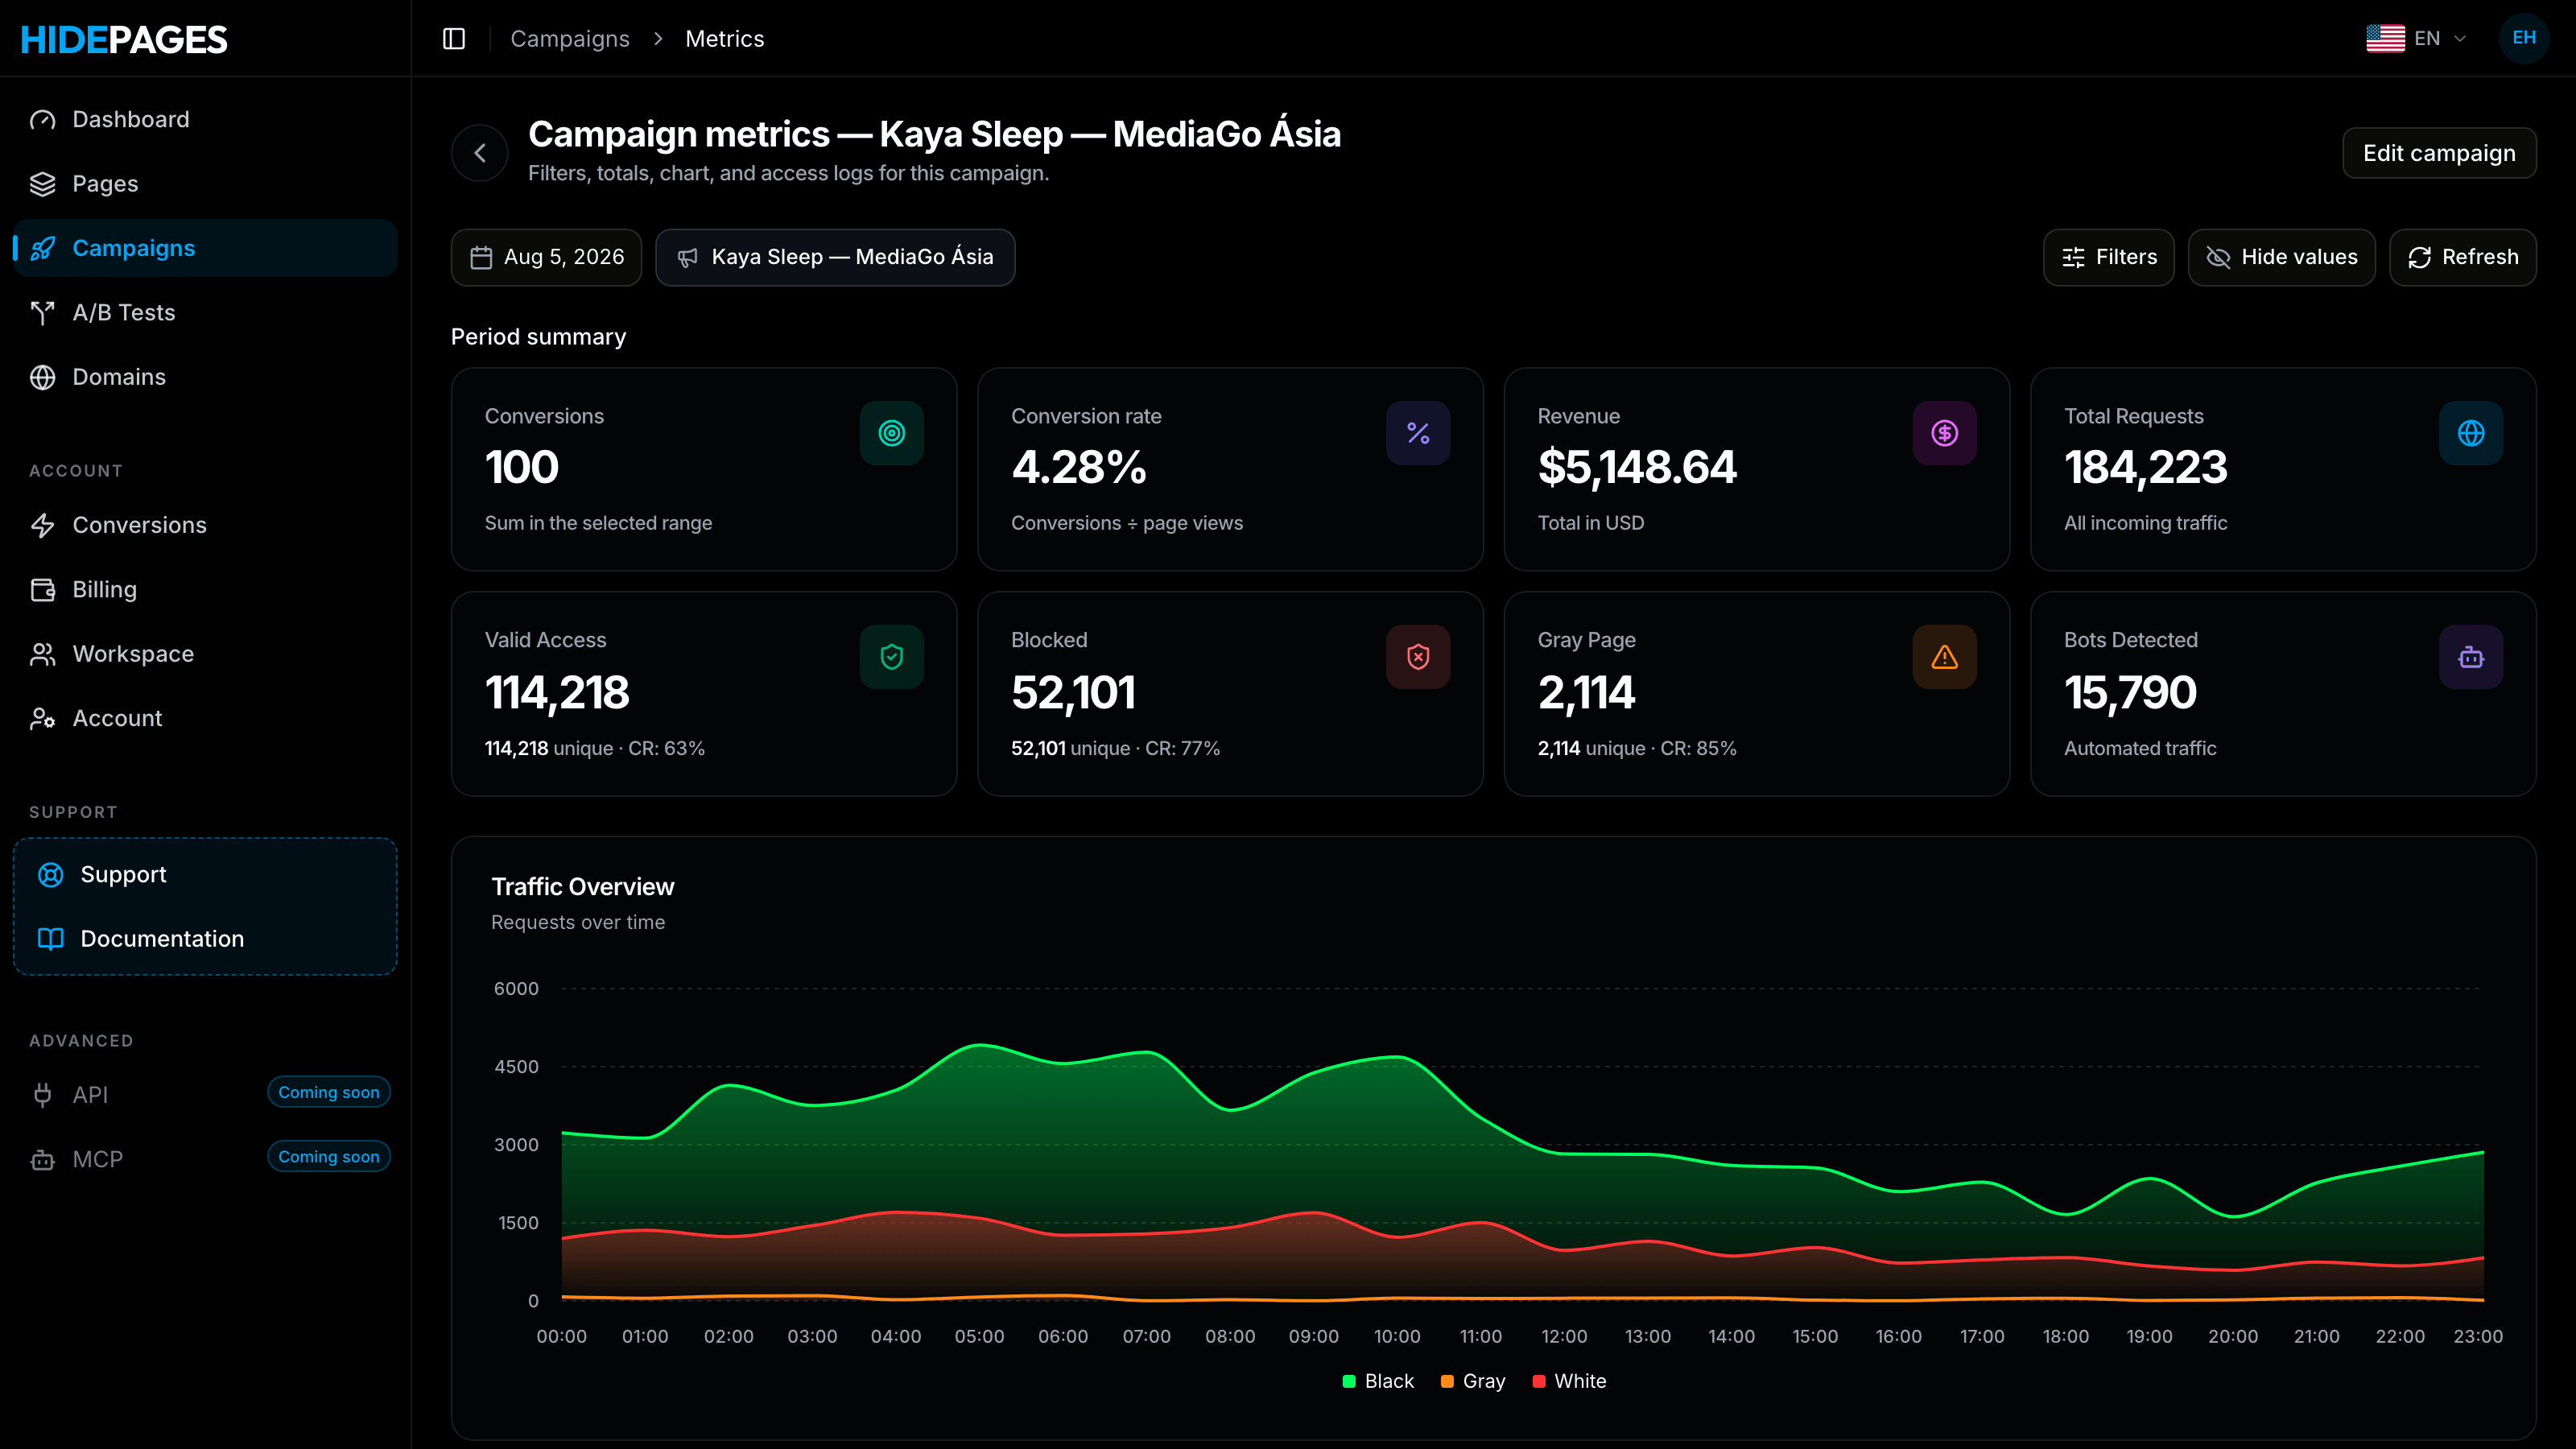Click the Documentation book icon
The width and height of the screenshot is (2576, 1449).
click(x=50, y=939)
